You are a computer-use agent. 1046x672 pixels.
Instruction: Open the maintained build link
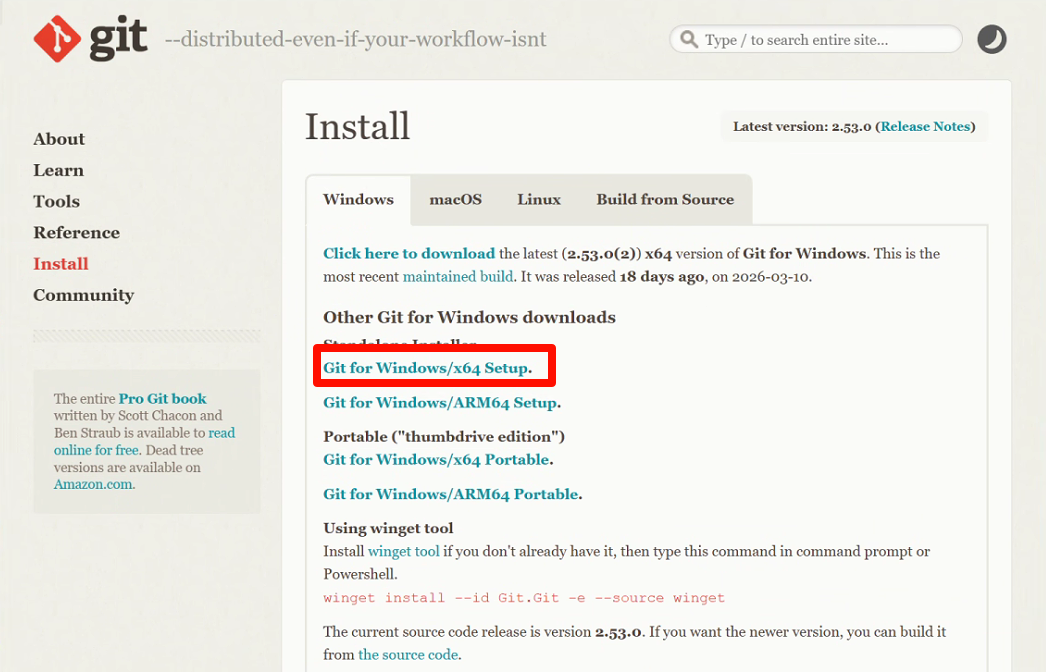click(x=458, y=276)
